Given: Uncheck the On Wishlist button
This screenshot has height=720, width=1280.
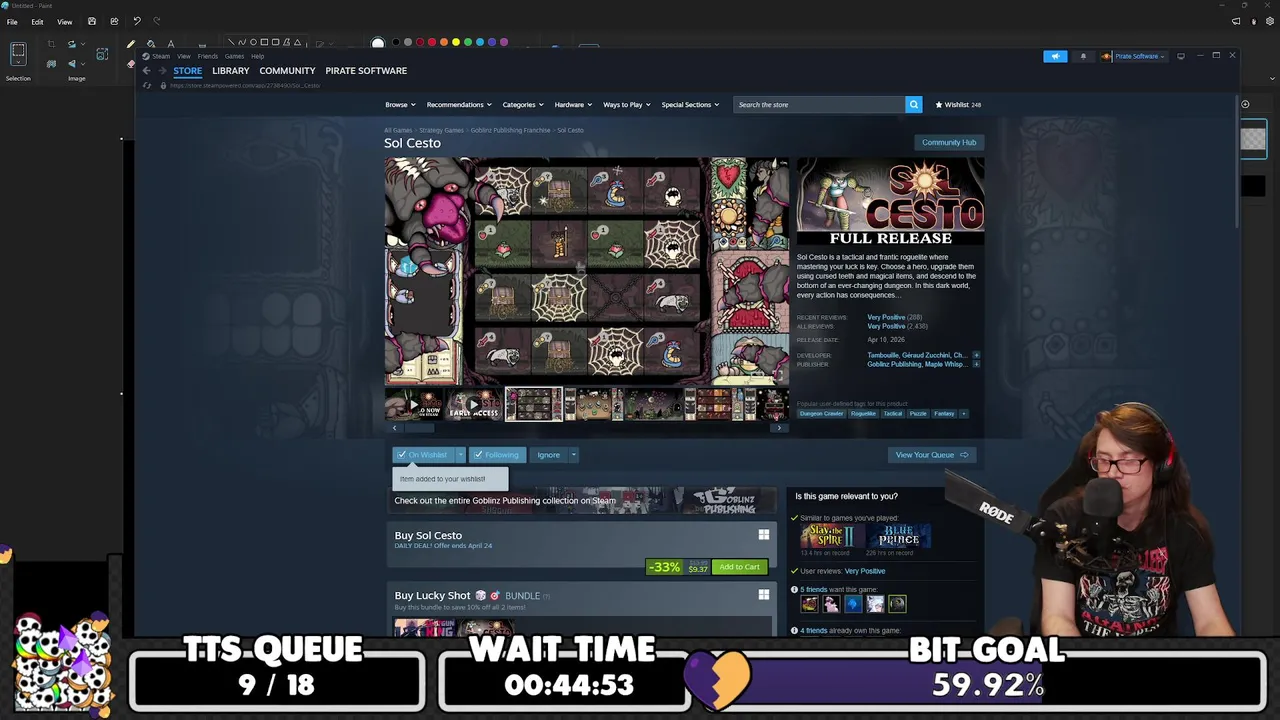Looking at the screenshot, I should pos(421,455).
